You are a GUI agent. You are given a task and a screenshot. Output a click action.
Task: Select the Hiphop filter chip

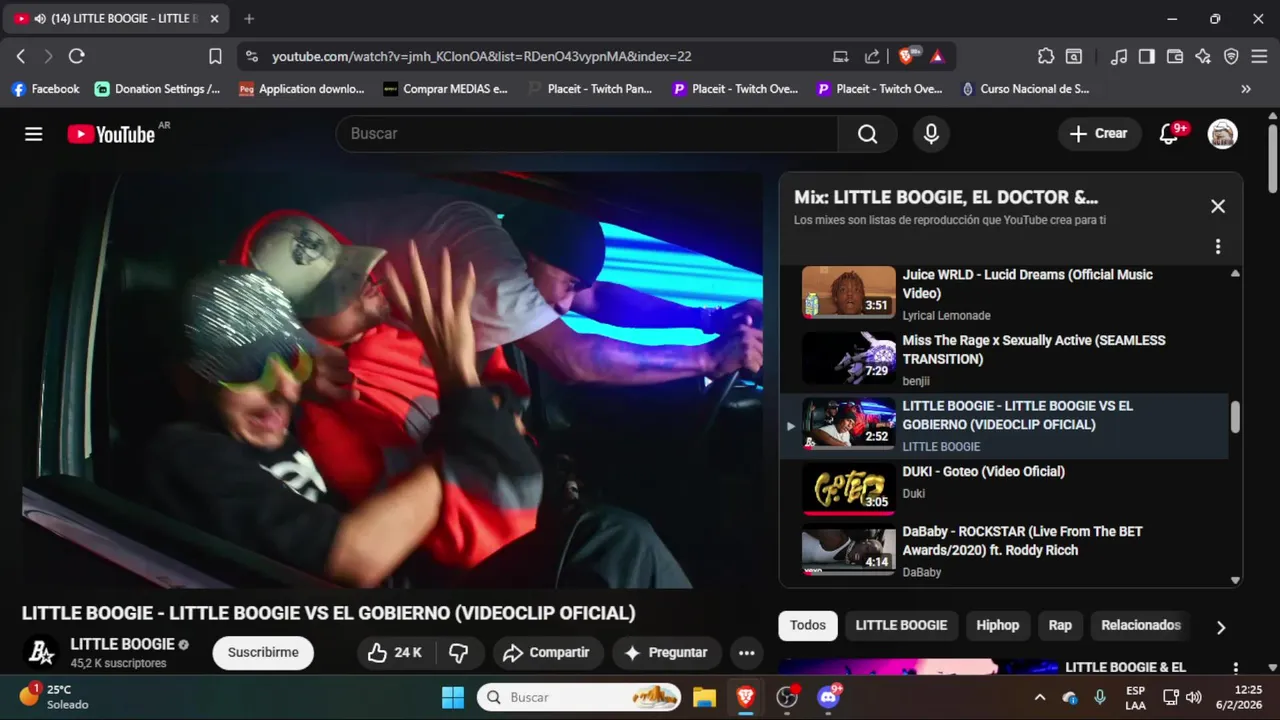pos(997,626)
